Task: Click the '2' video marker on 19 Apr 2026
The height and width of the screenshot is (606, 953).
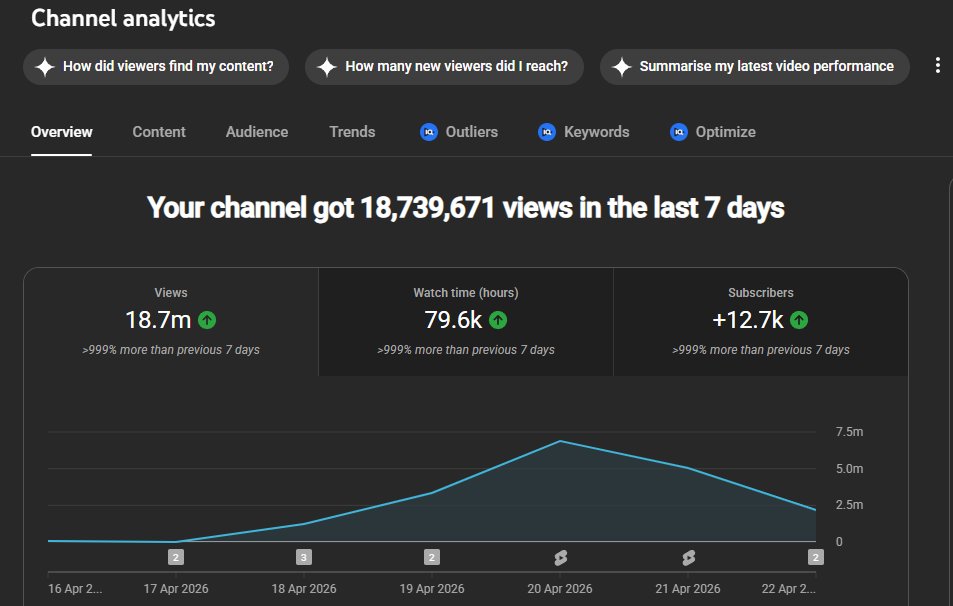Action: point(432,557)
